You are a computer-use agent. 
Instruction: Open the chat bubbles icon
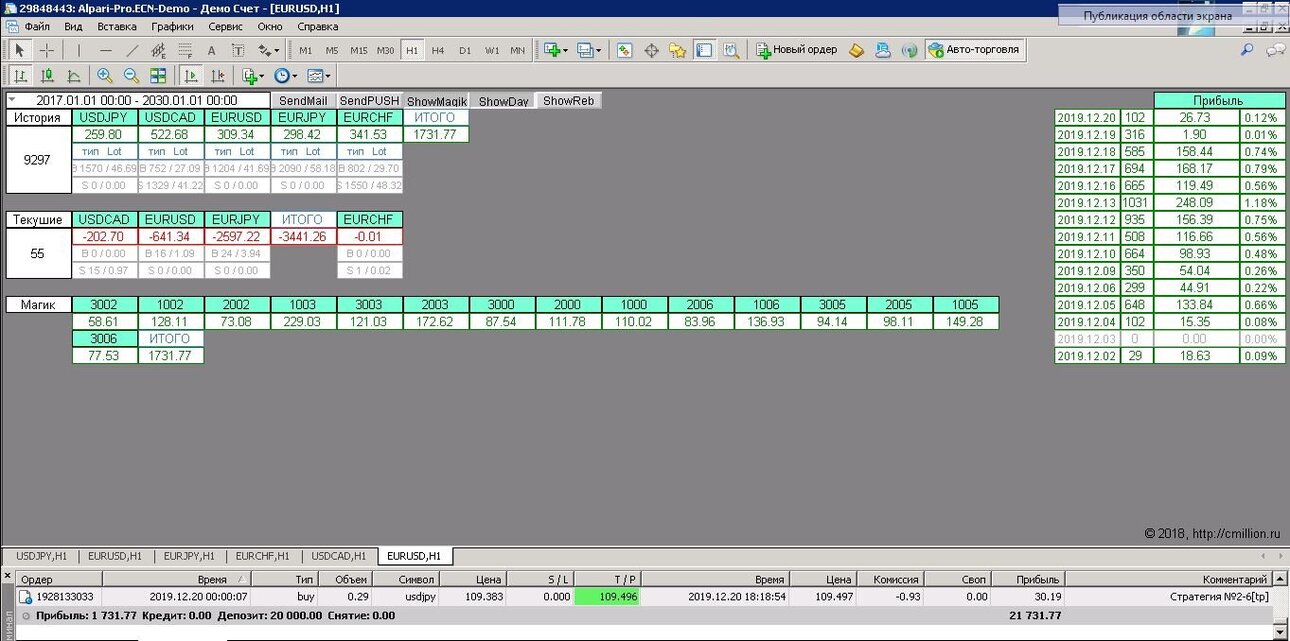pos(1275,49)
